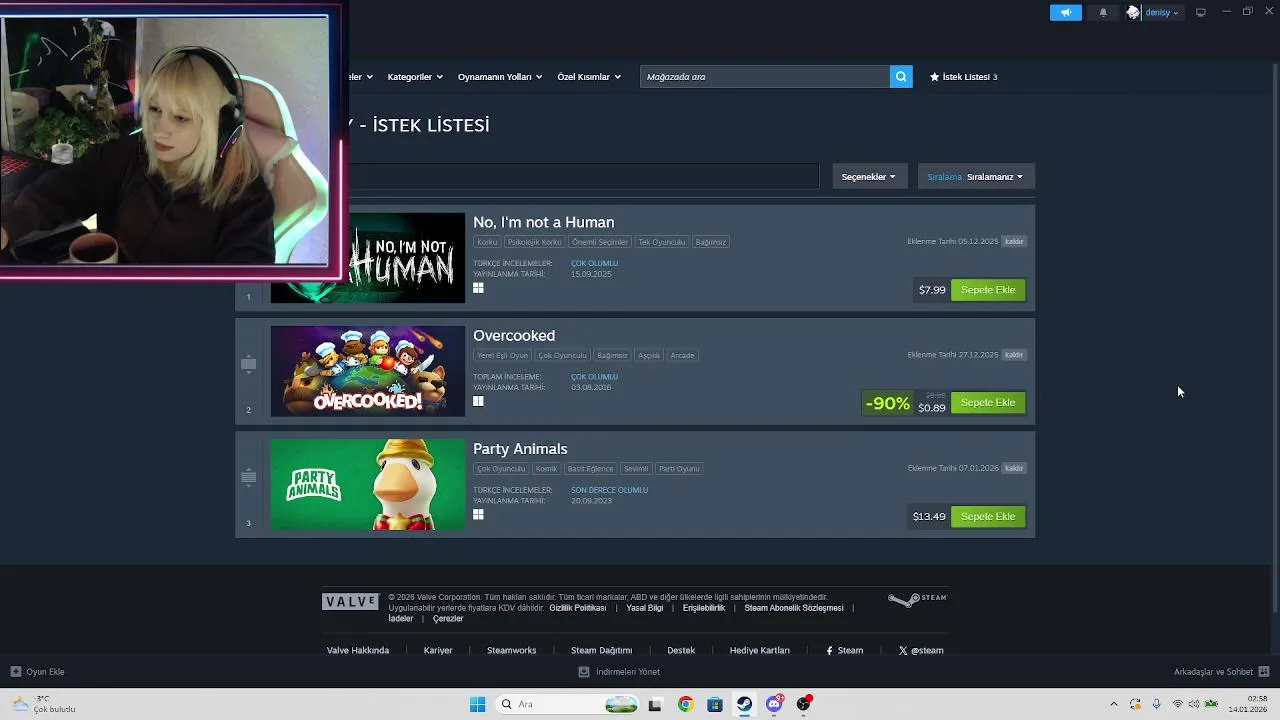1280x720 pixels.
Task: Open Sıralama sort dropdown
Action: (975, 176)
